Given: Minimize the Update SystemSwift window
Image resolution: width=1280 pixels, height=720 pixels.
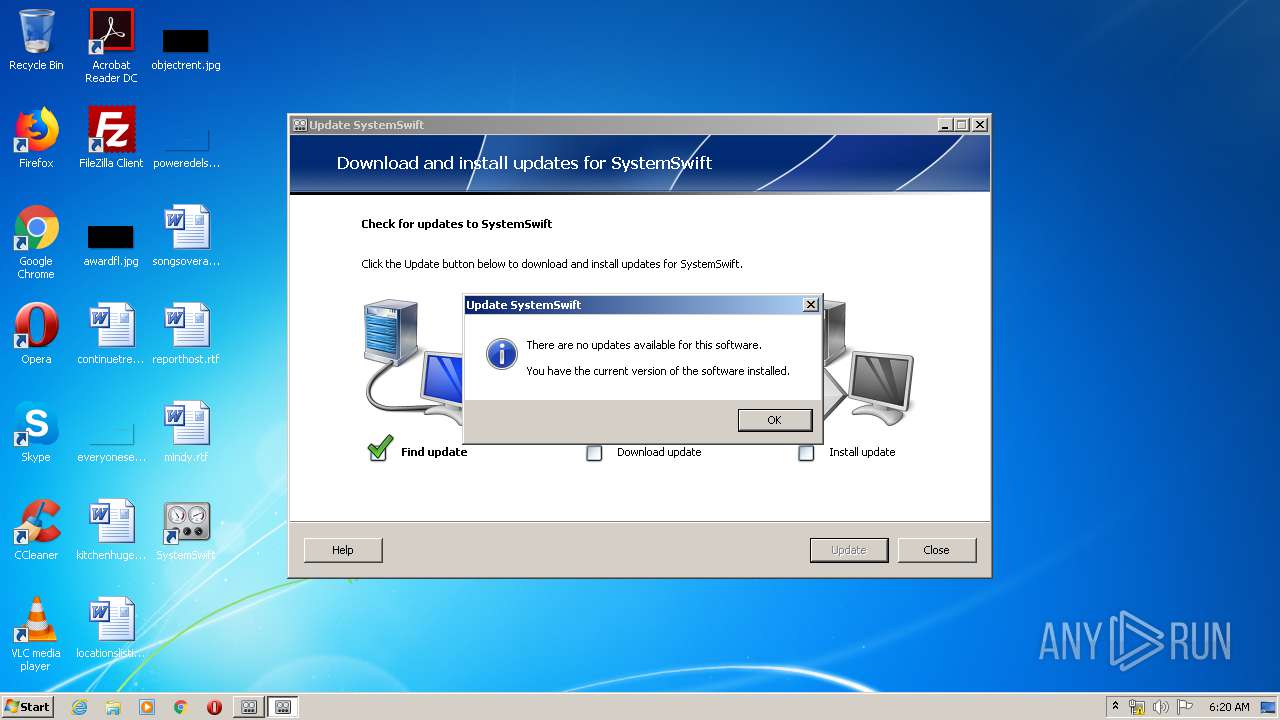Looking at the screenshot, I should (945, 125).
